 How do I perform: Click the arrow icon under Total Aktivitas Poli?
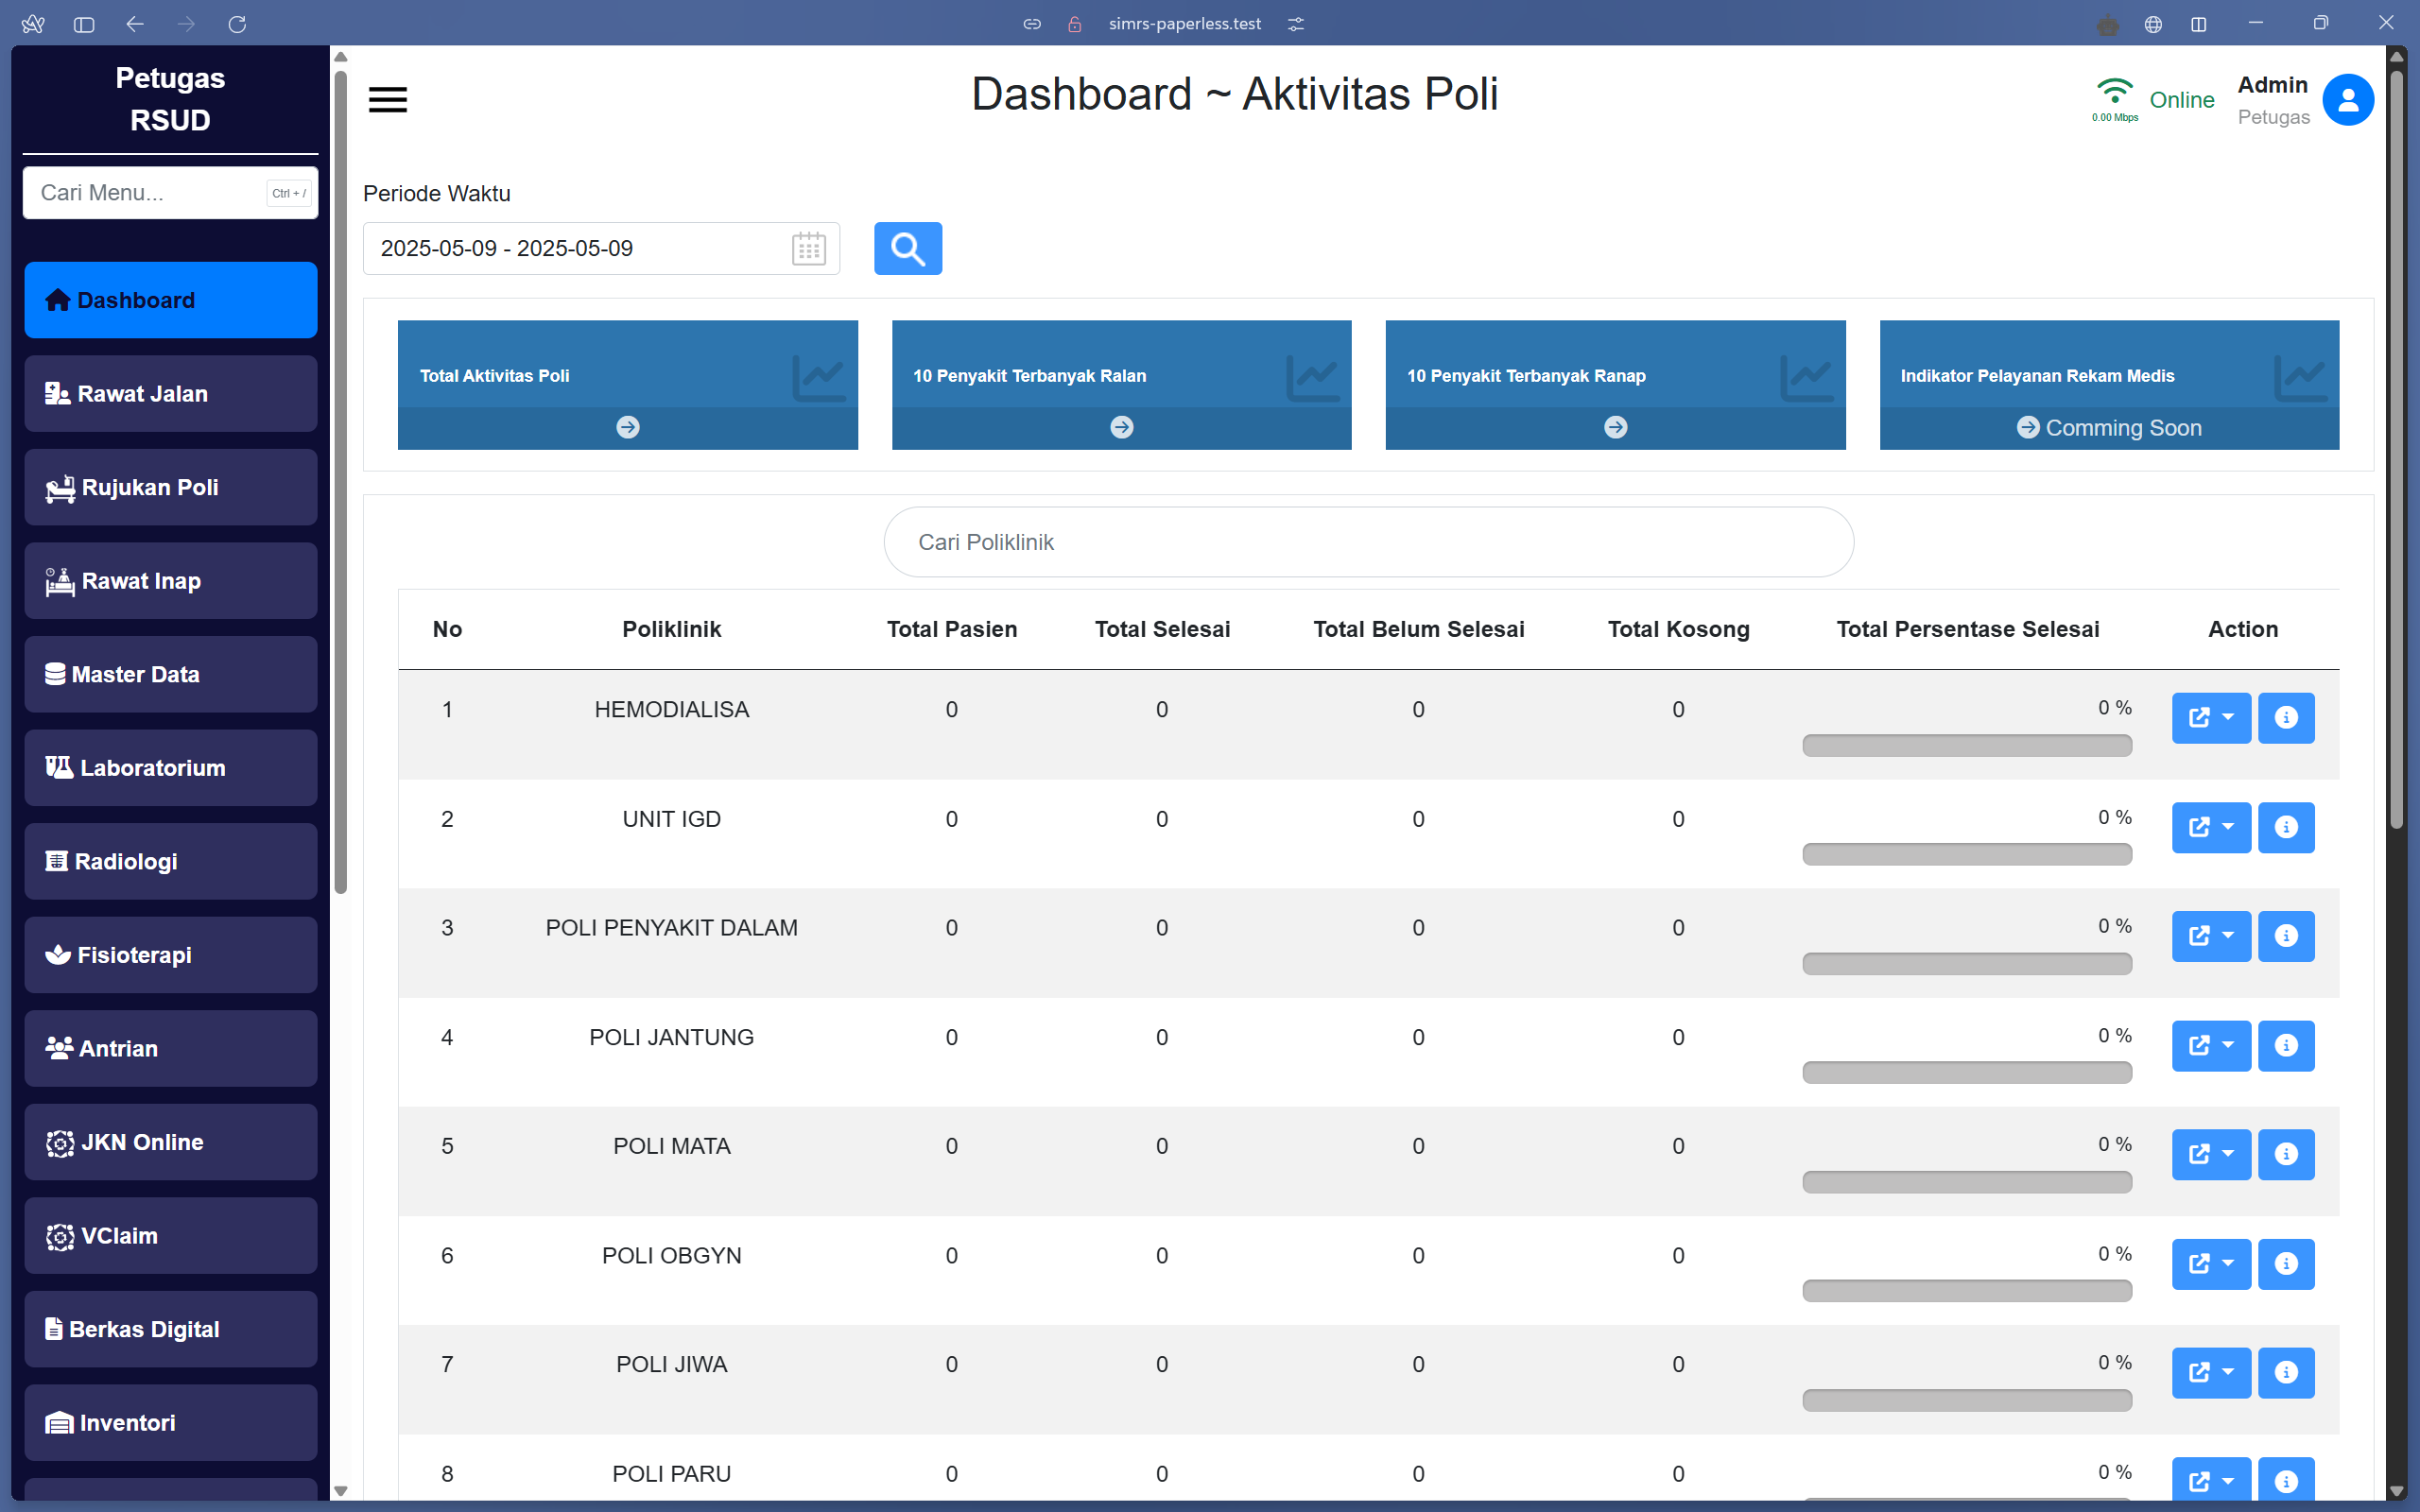[x=627, y=427]
